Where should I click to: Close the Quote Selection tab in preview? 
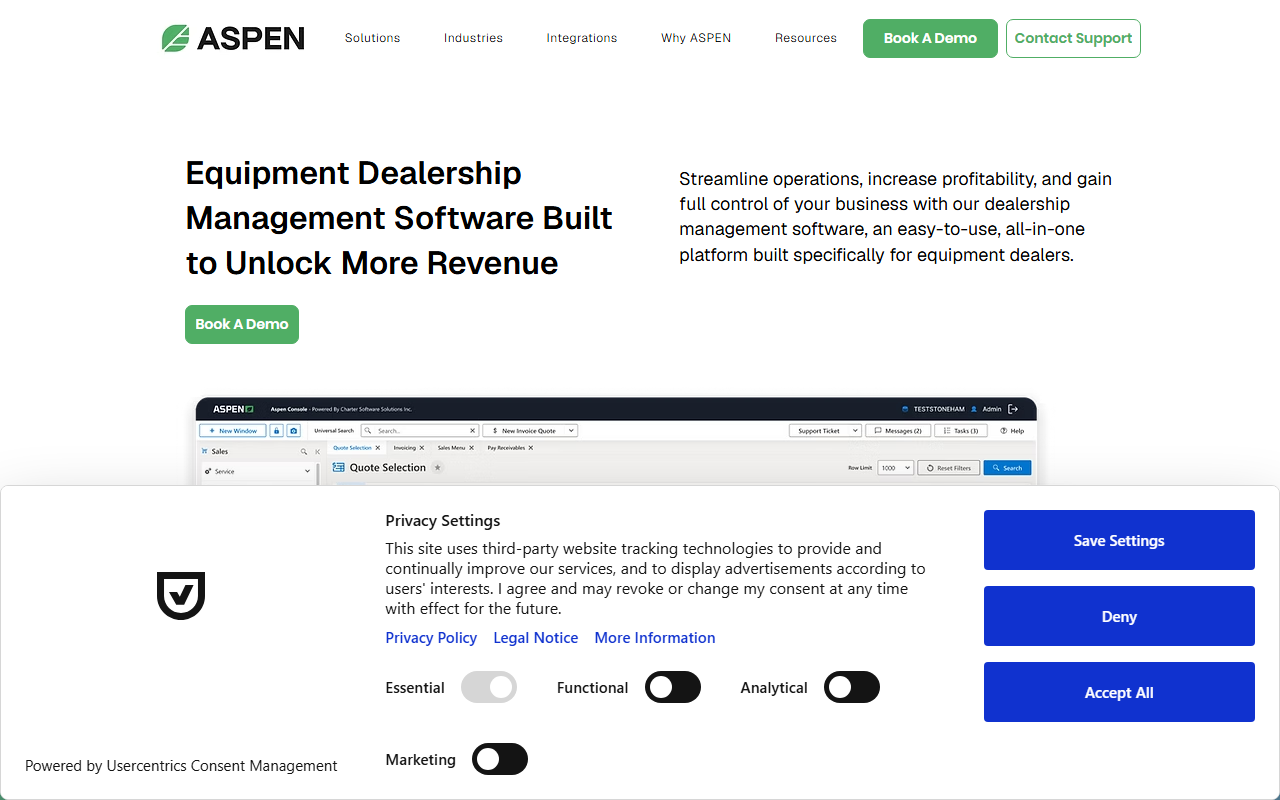point(378,448)
